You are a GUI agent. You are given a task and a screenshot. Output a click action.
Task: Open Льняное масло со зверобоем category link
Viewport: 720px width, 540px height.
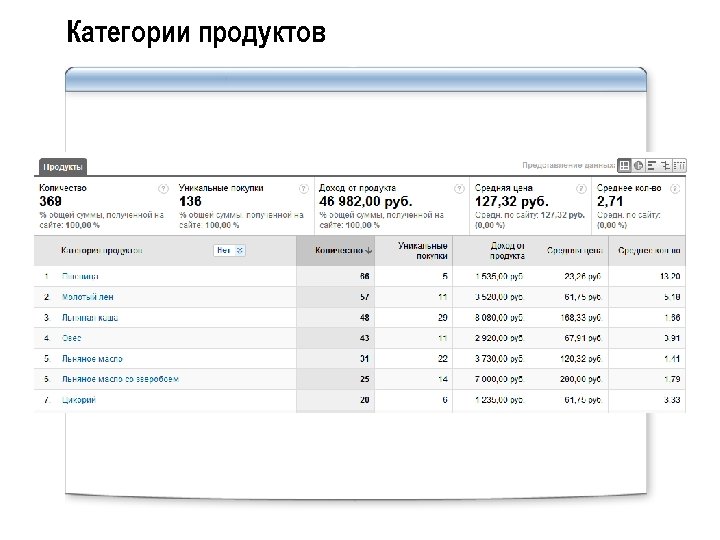tap(120, 379)
